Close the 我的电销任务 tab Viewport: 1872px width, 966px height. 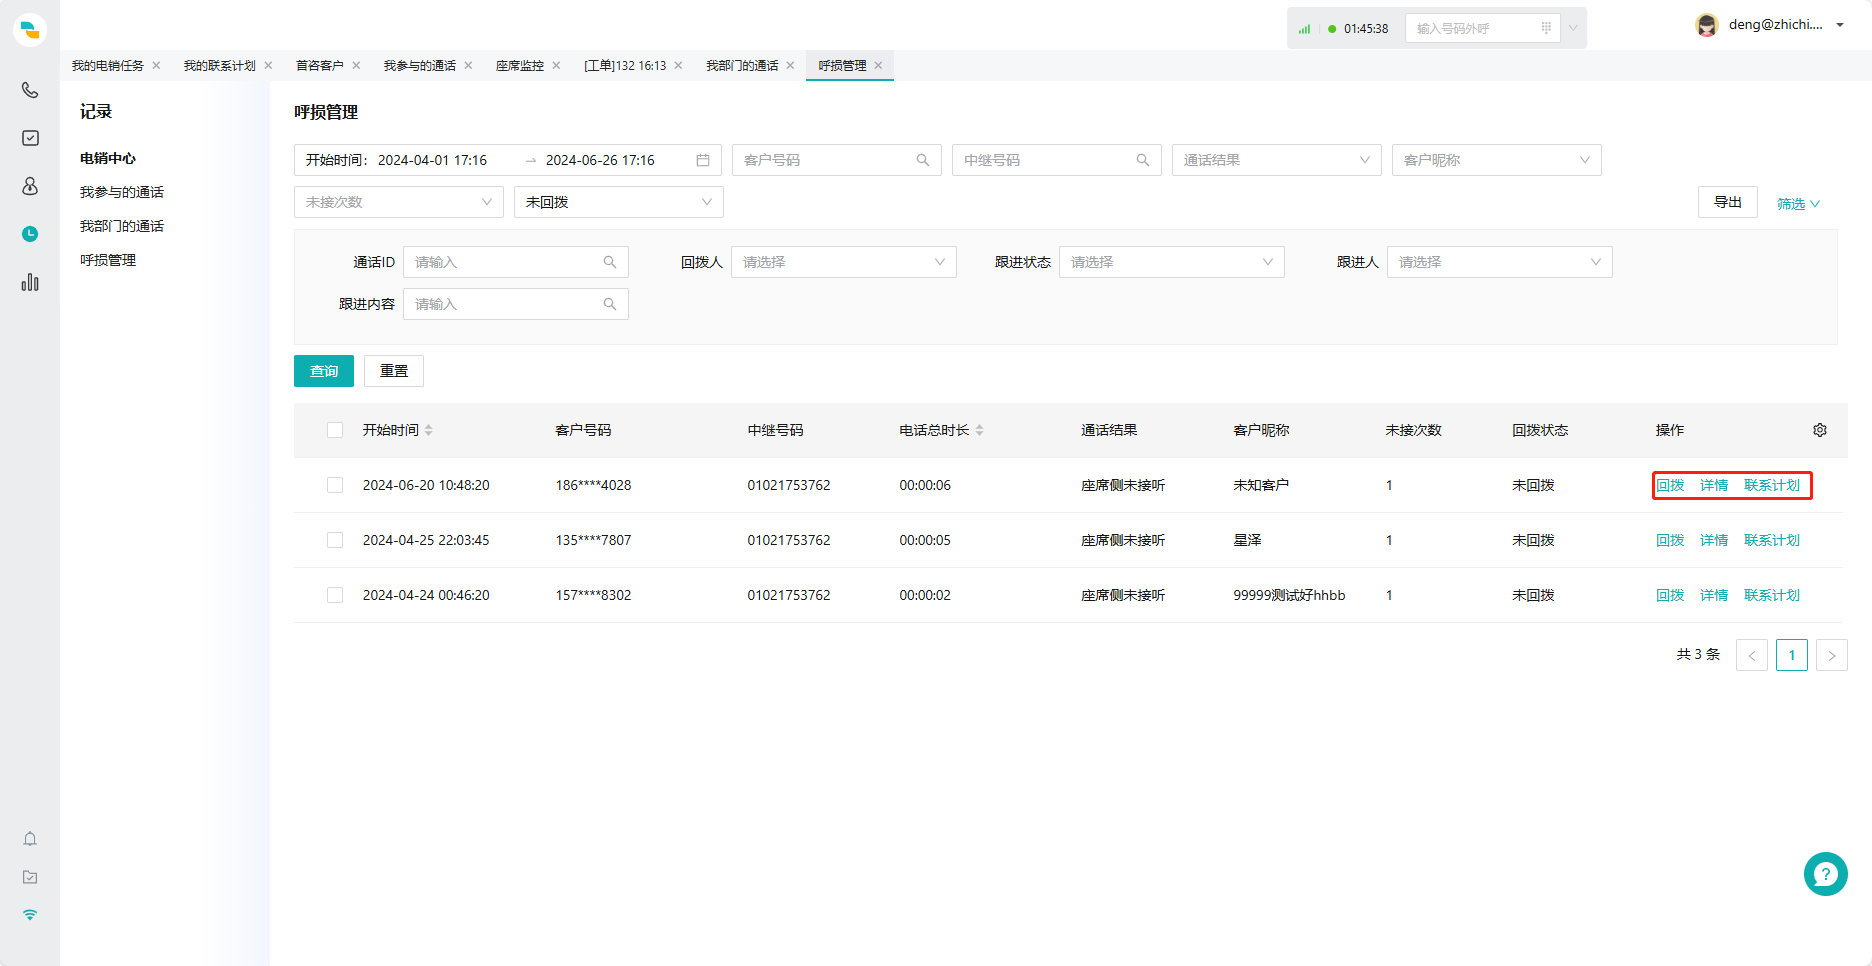[156, 66]
